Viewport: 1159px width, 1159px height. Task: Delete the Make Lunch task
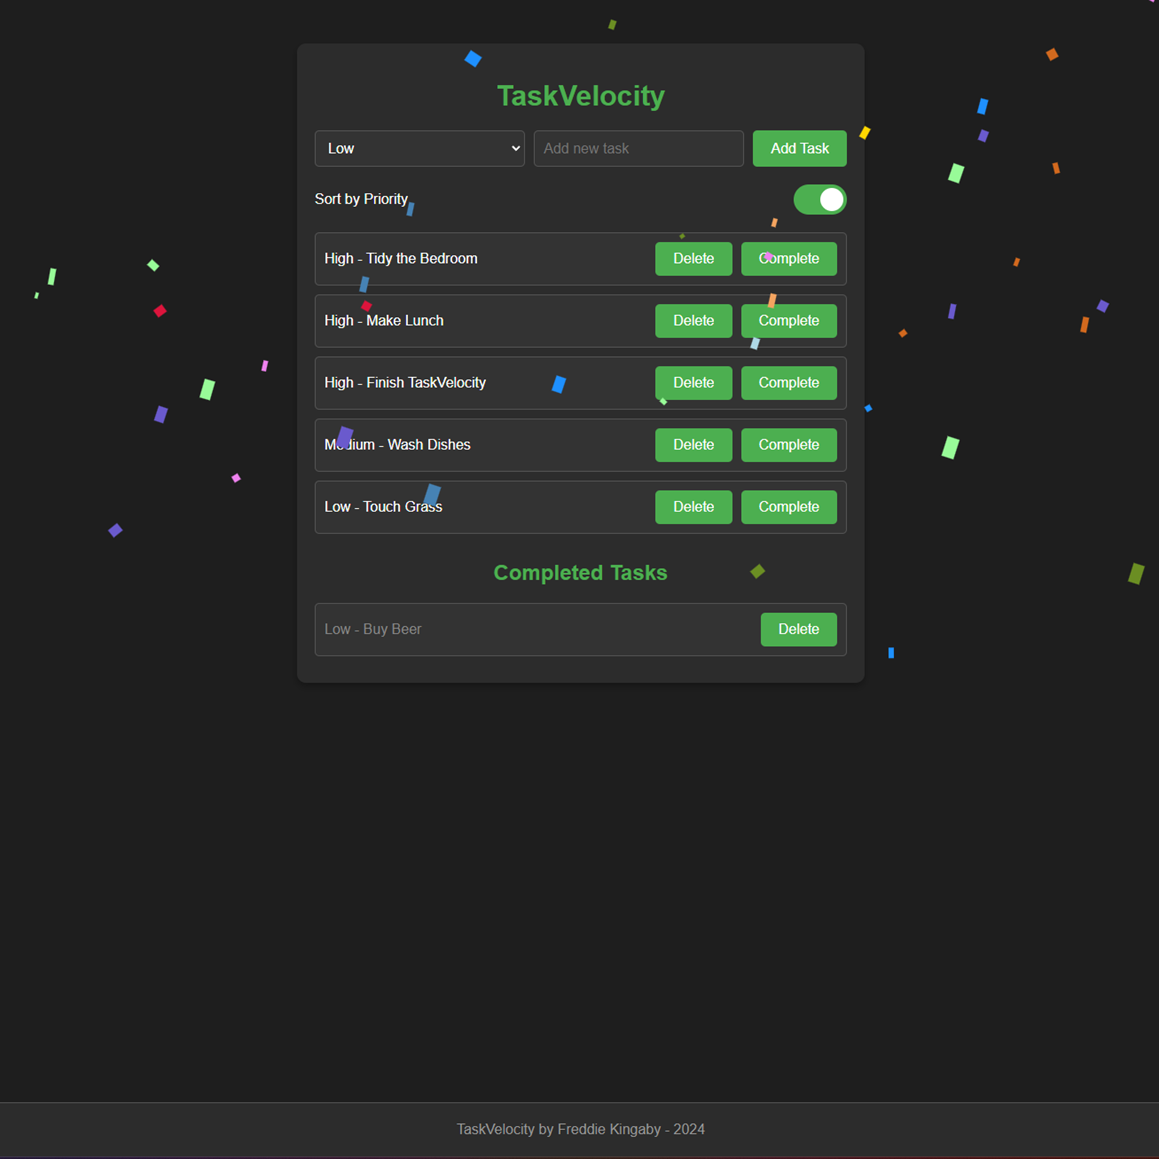[x=693, y=321]
